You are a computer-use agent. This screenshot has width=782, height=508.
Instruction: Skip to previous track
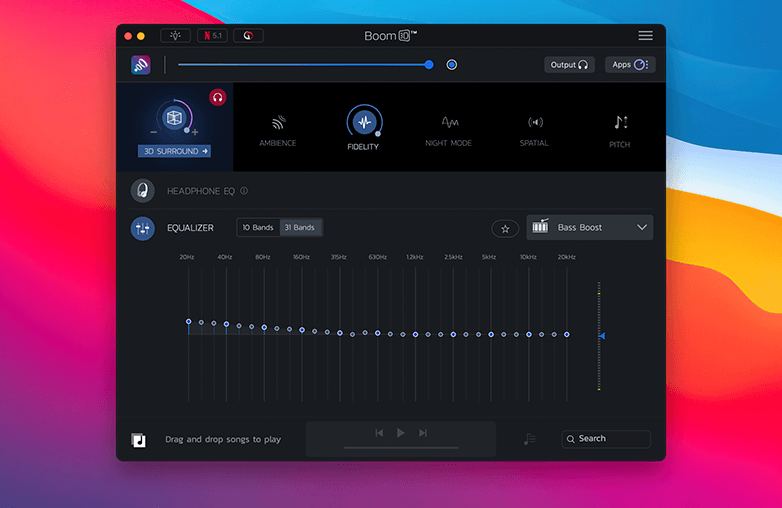pos(379,433)
